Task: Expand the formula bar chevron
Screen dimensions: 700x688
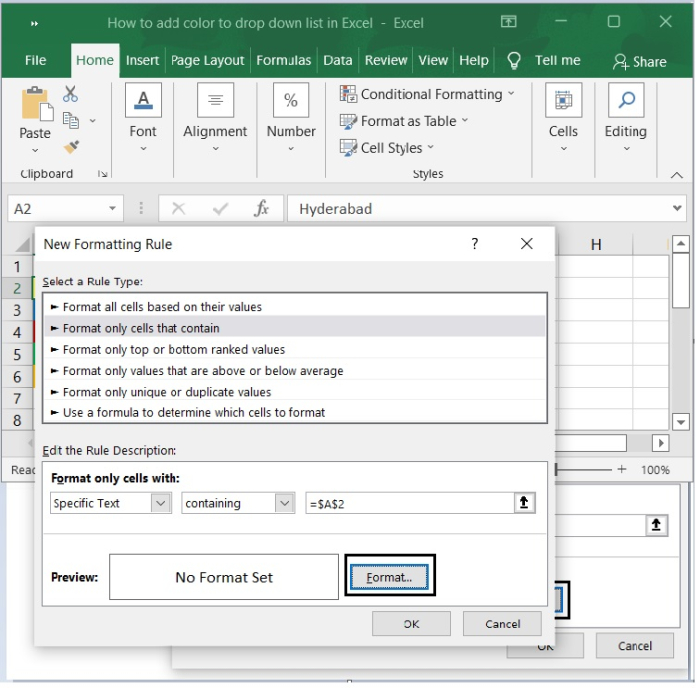Action: click(677, 208)
